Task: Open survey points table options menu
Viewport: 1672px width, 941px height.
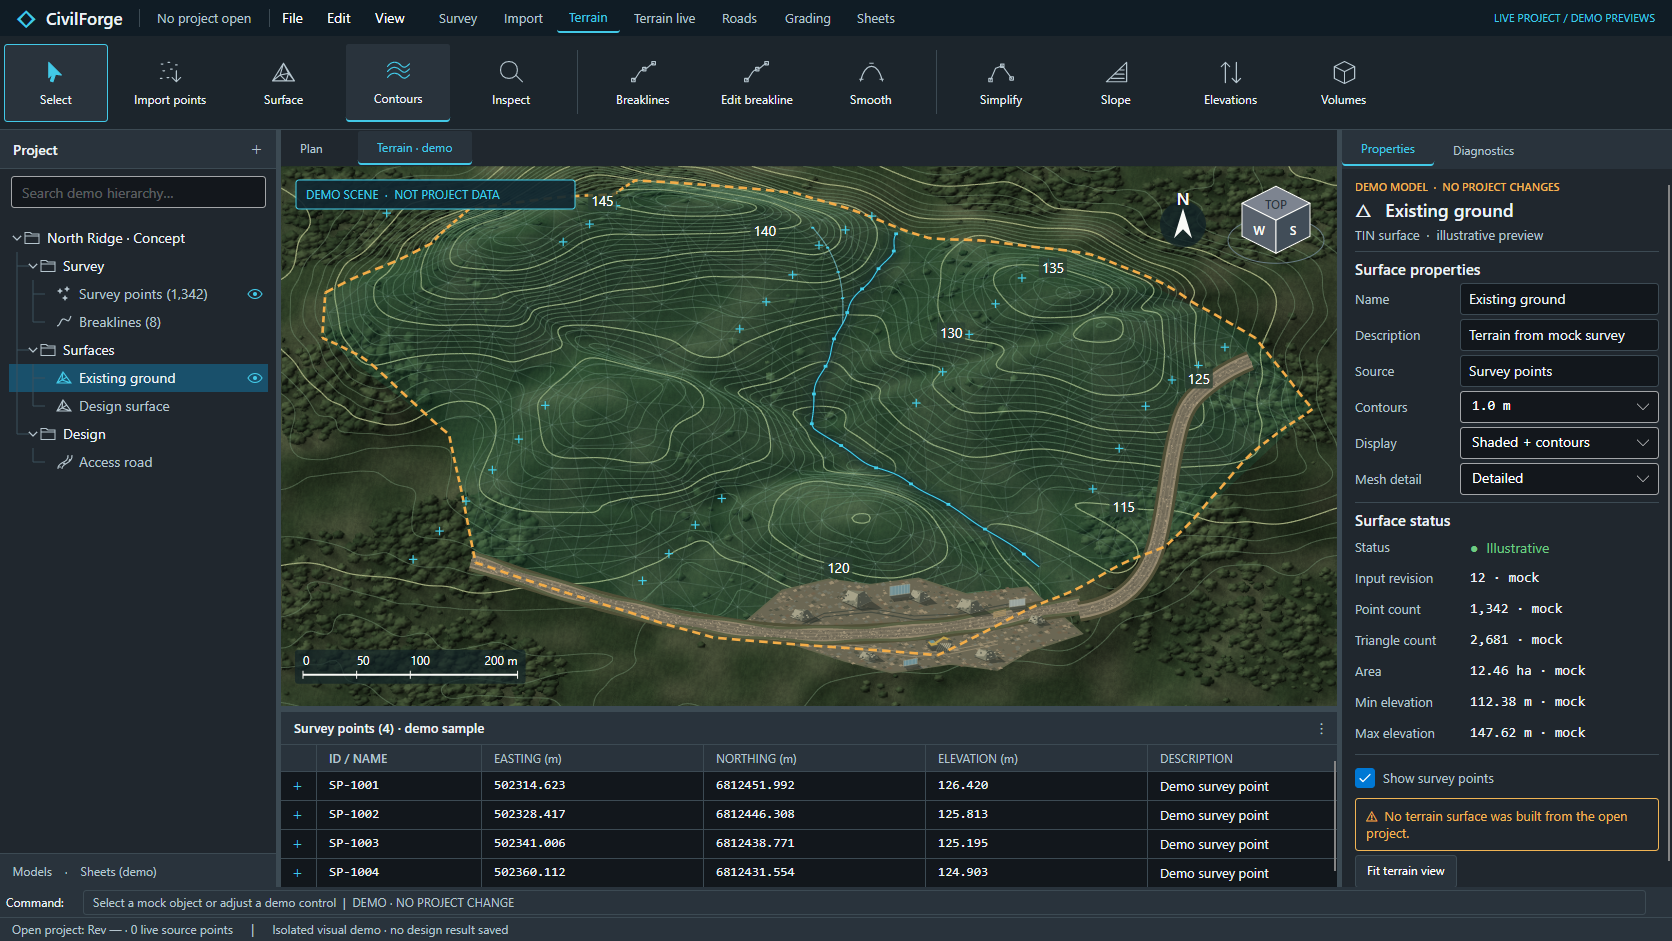Action: click(x=1321, y=729)
